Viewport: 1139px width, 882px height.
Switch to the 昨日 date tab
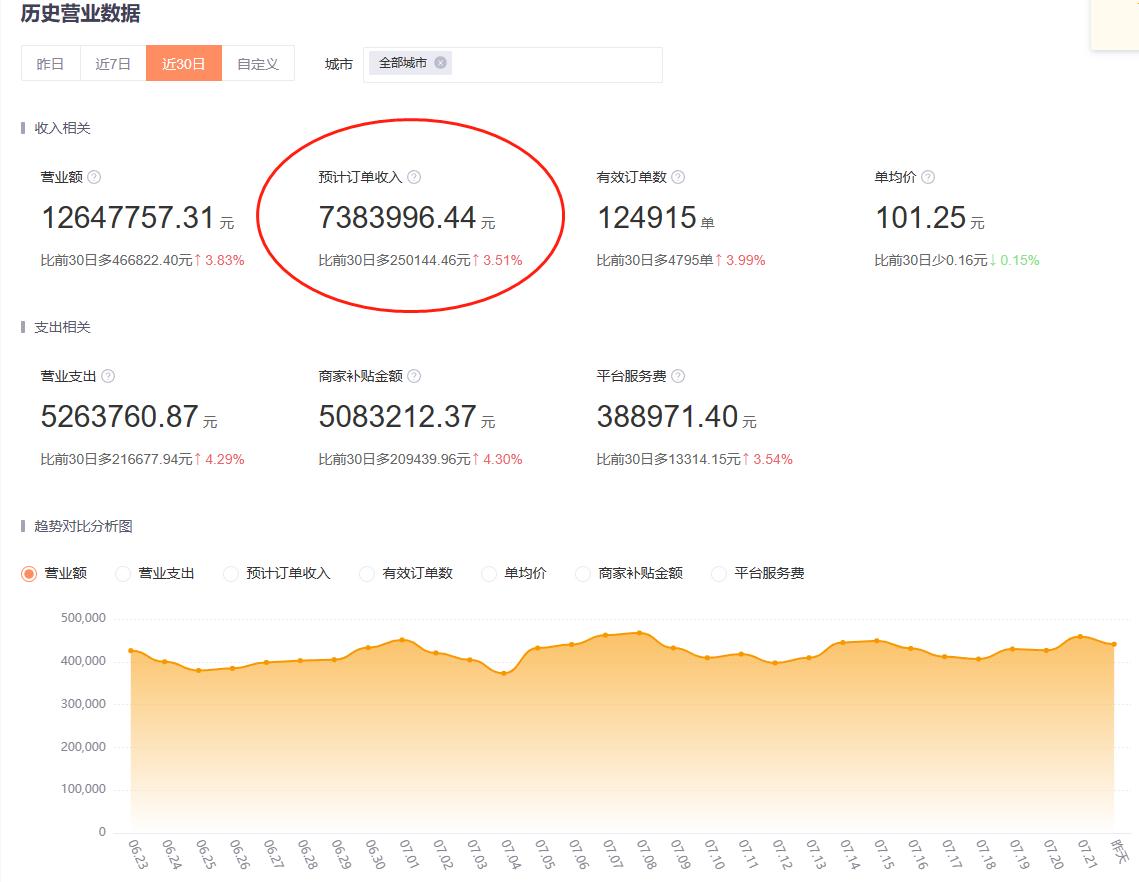click(50, 62)
